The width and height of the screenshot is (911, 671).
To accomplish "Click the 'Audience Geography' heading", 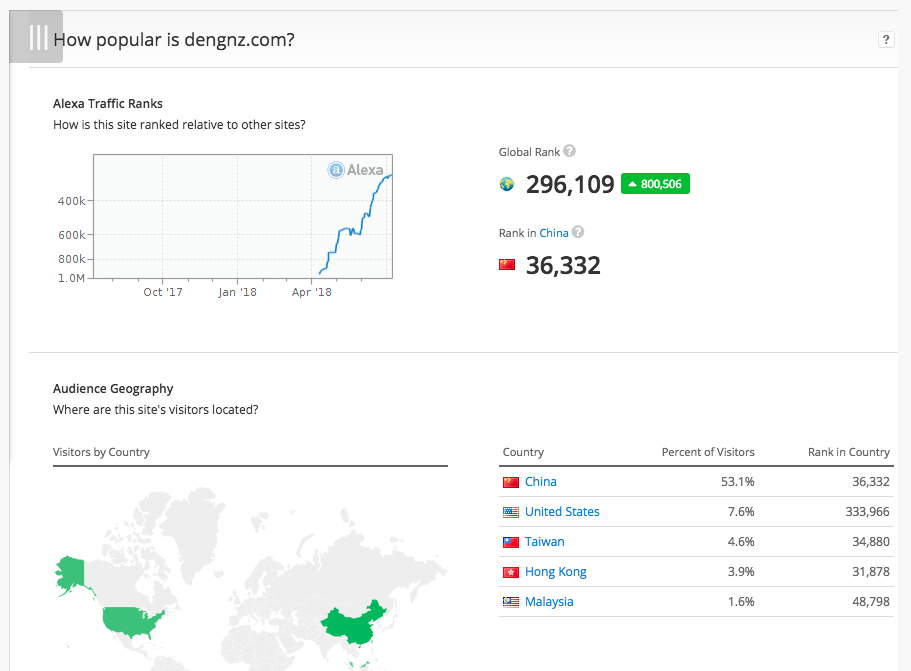I will pos(113,389).
